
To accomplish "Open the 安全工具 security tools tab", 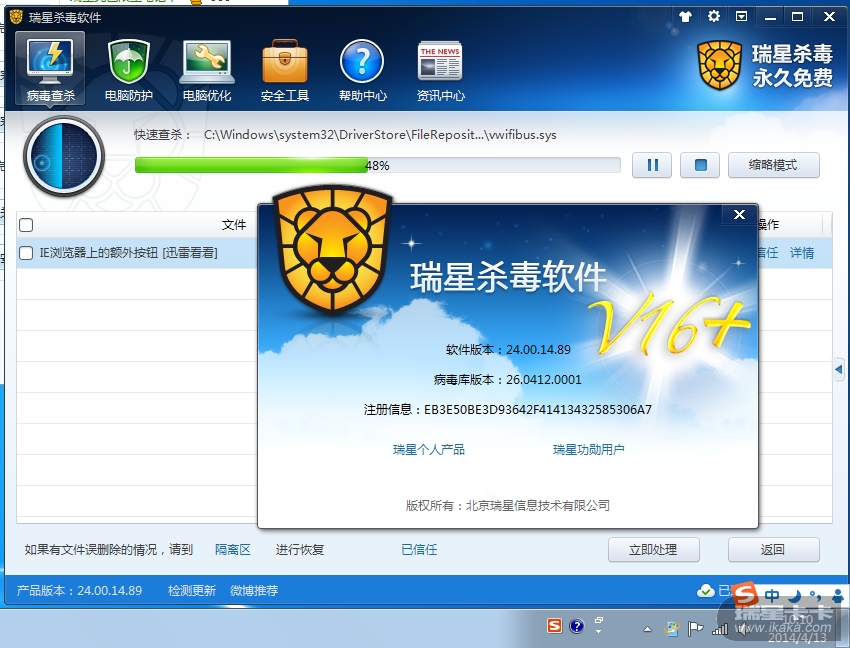I will (x=285, y=70).
